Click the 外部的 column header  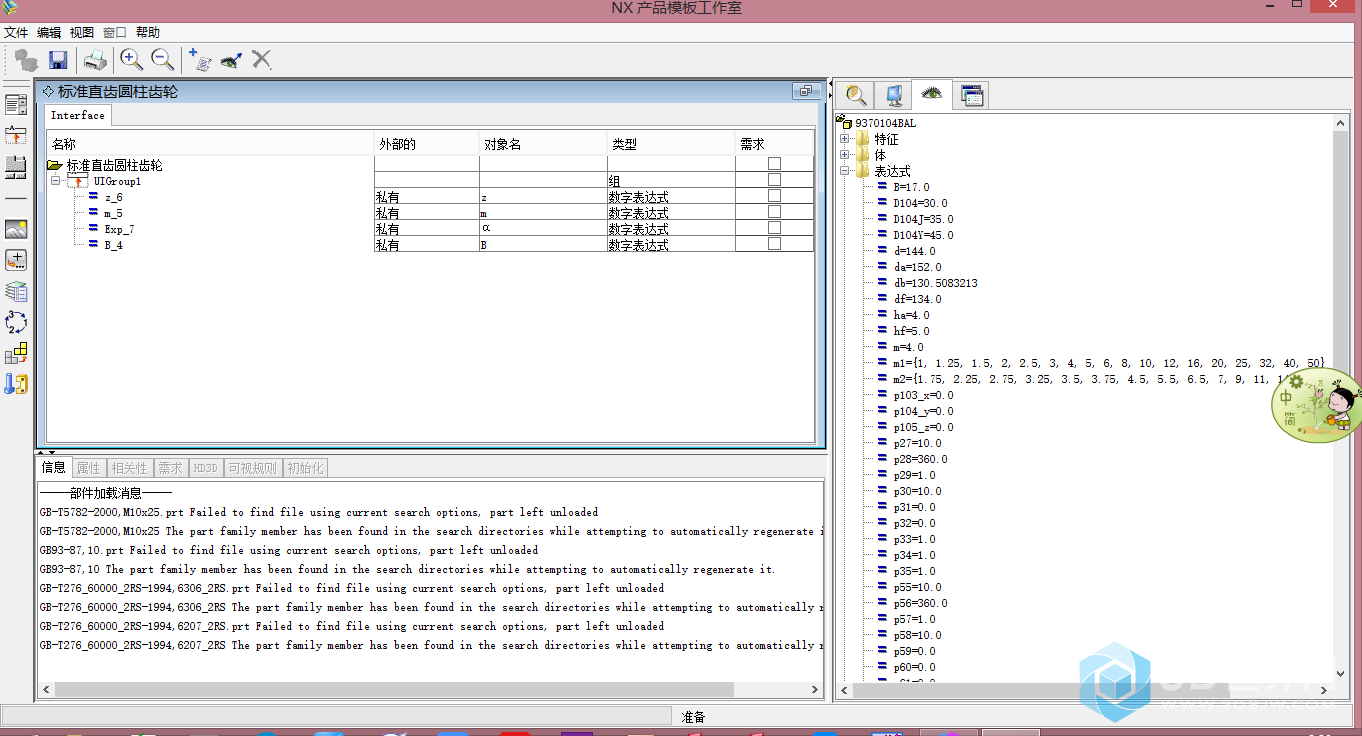(427, 144)
